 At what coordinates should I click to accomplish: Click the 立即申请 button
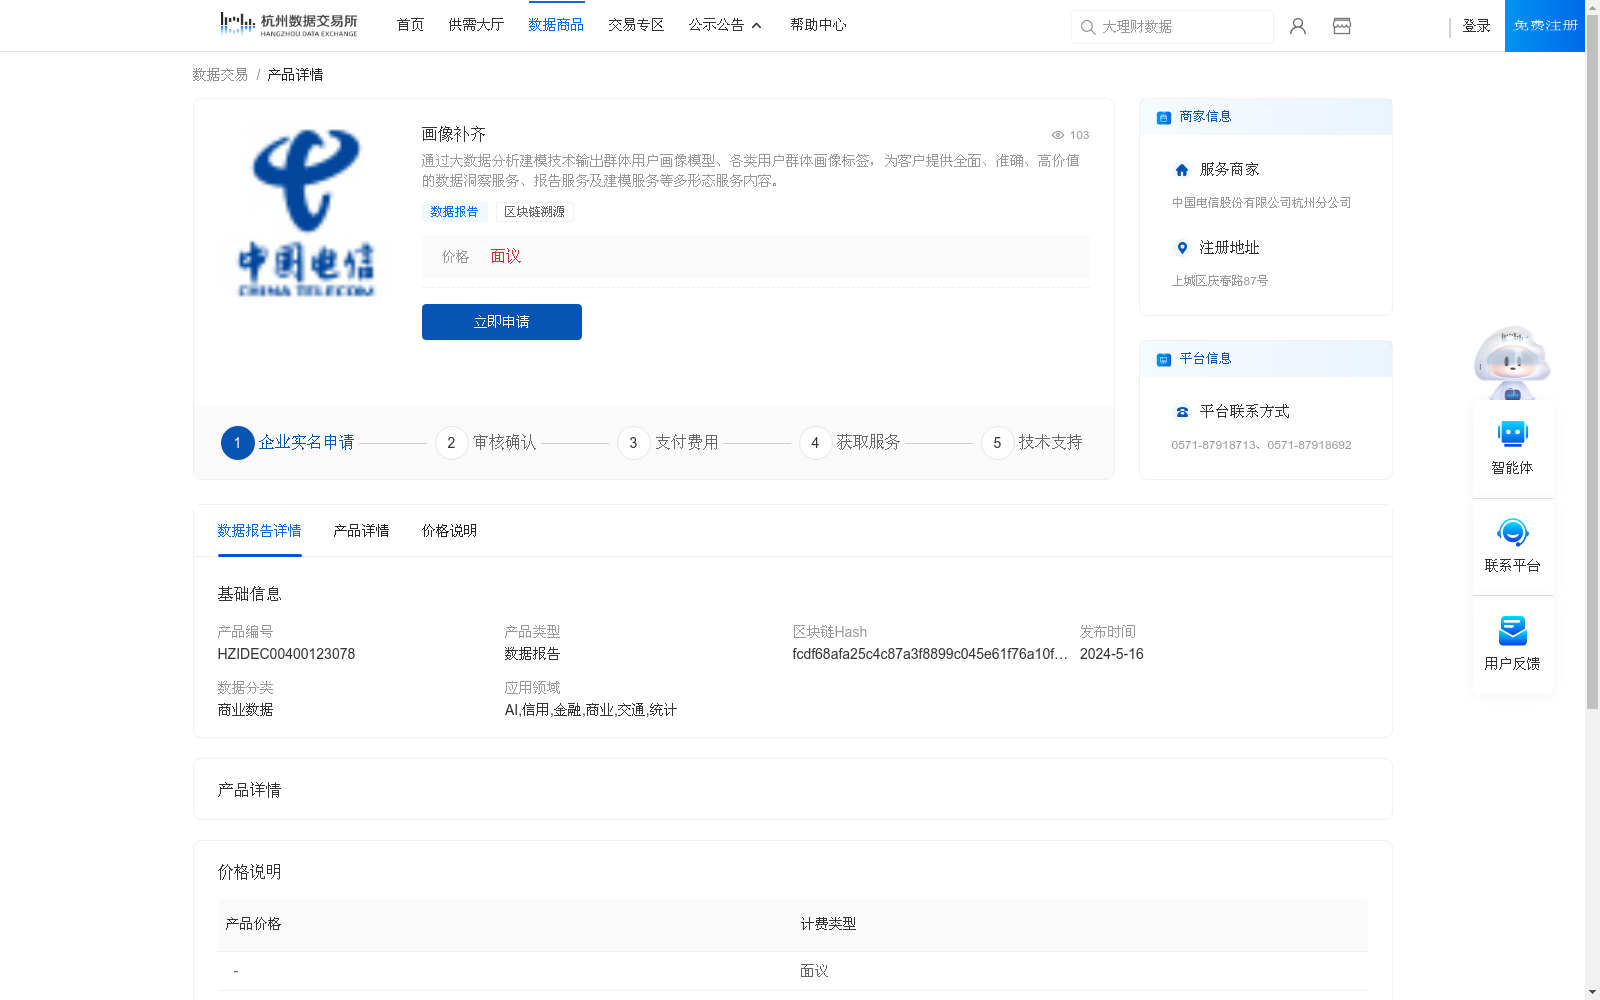[x=502, y=322]
